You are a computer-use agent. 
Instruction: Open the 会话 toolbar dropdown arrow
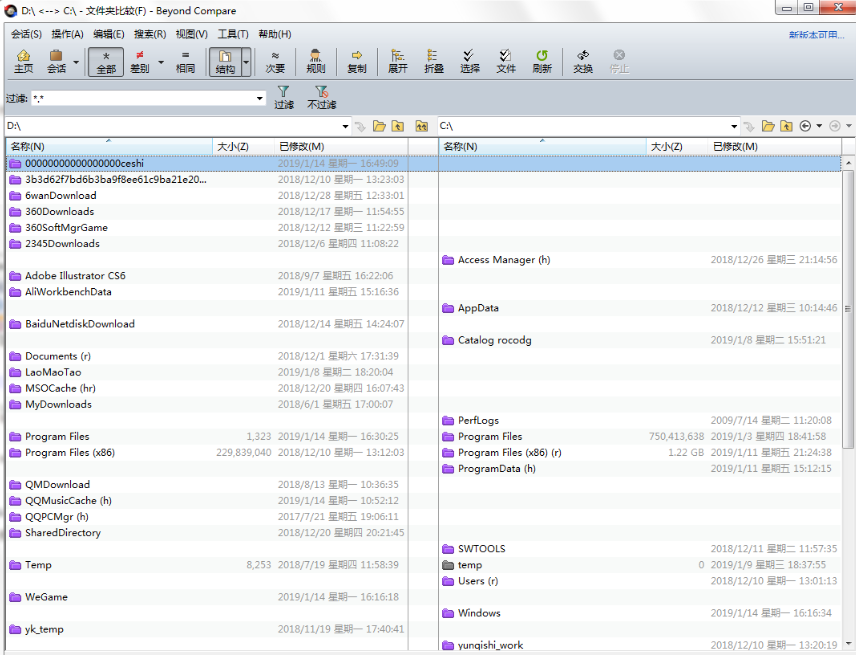tap(76, 62)
